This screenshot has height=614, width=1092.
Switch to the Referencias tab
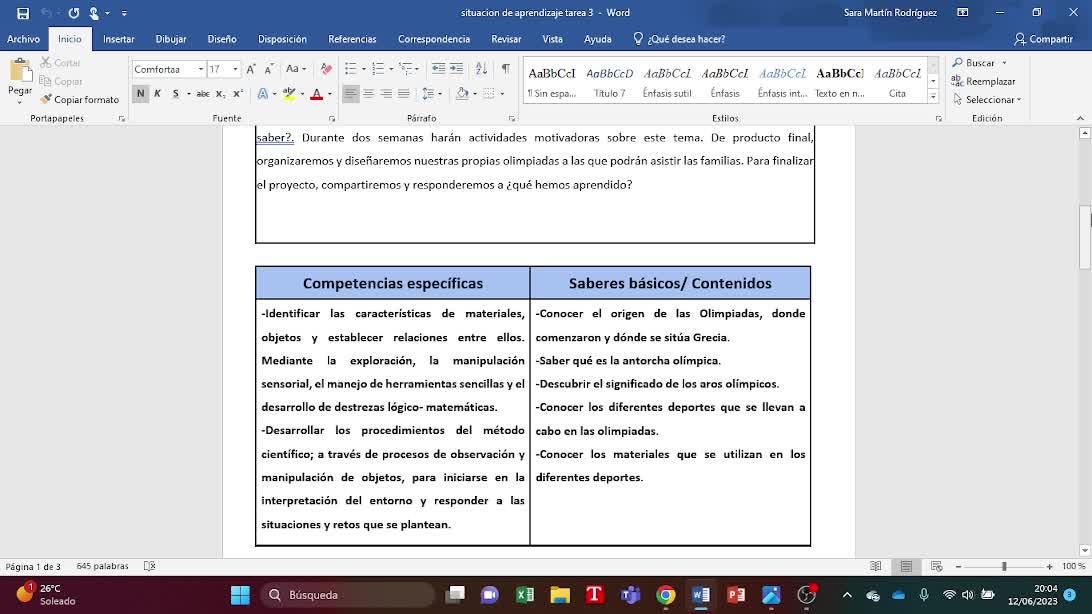point(352,39)
